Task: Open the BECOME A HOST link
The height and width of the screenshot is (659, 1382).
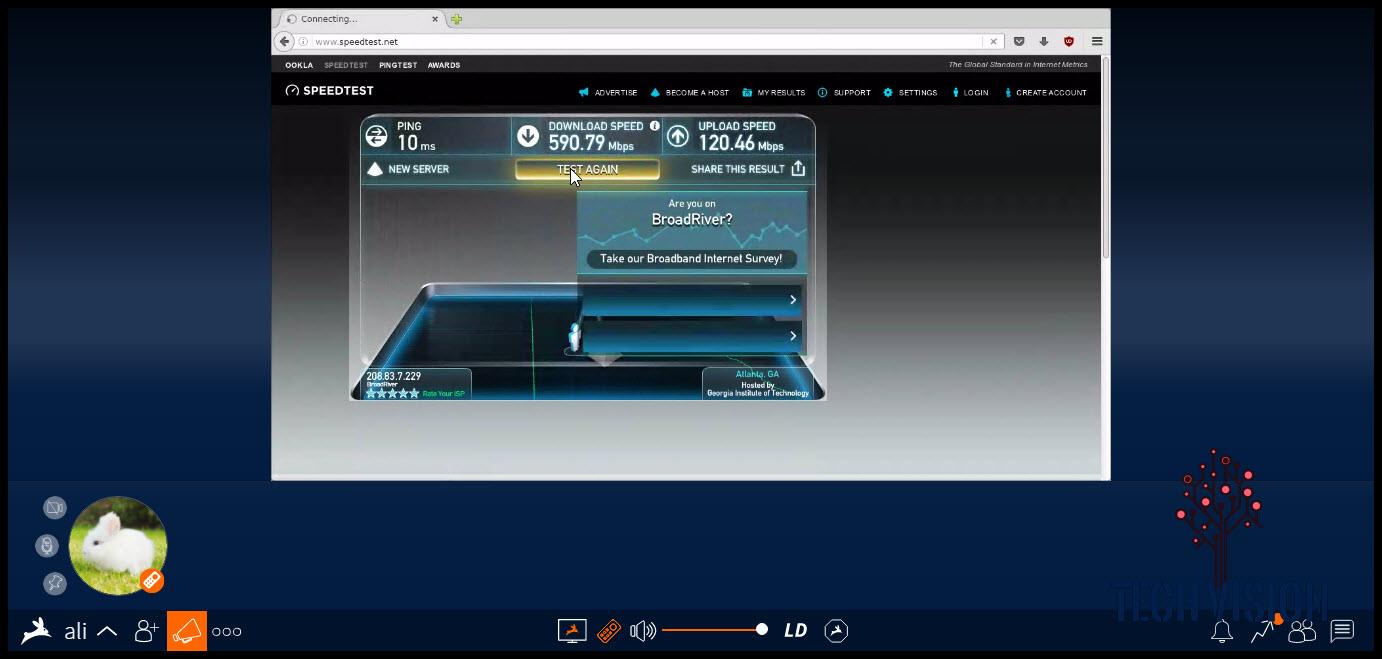Action: point(690,92)
